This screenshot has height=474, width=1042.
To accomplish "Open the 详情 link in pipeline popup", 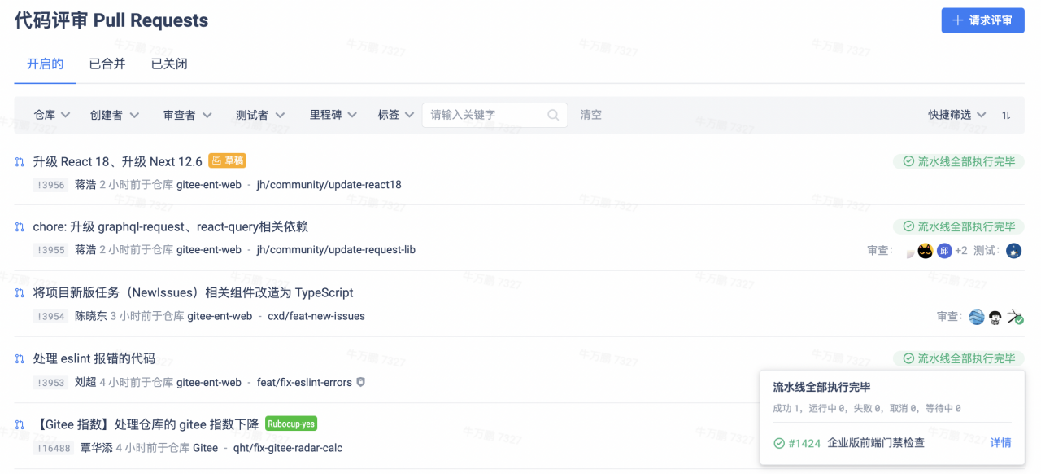I will coord(1000,443).
